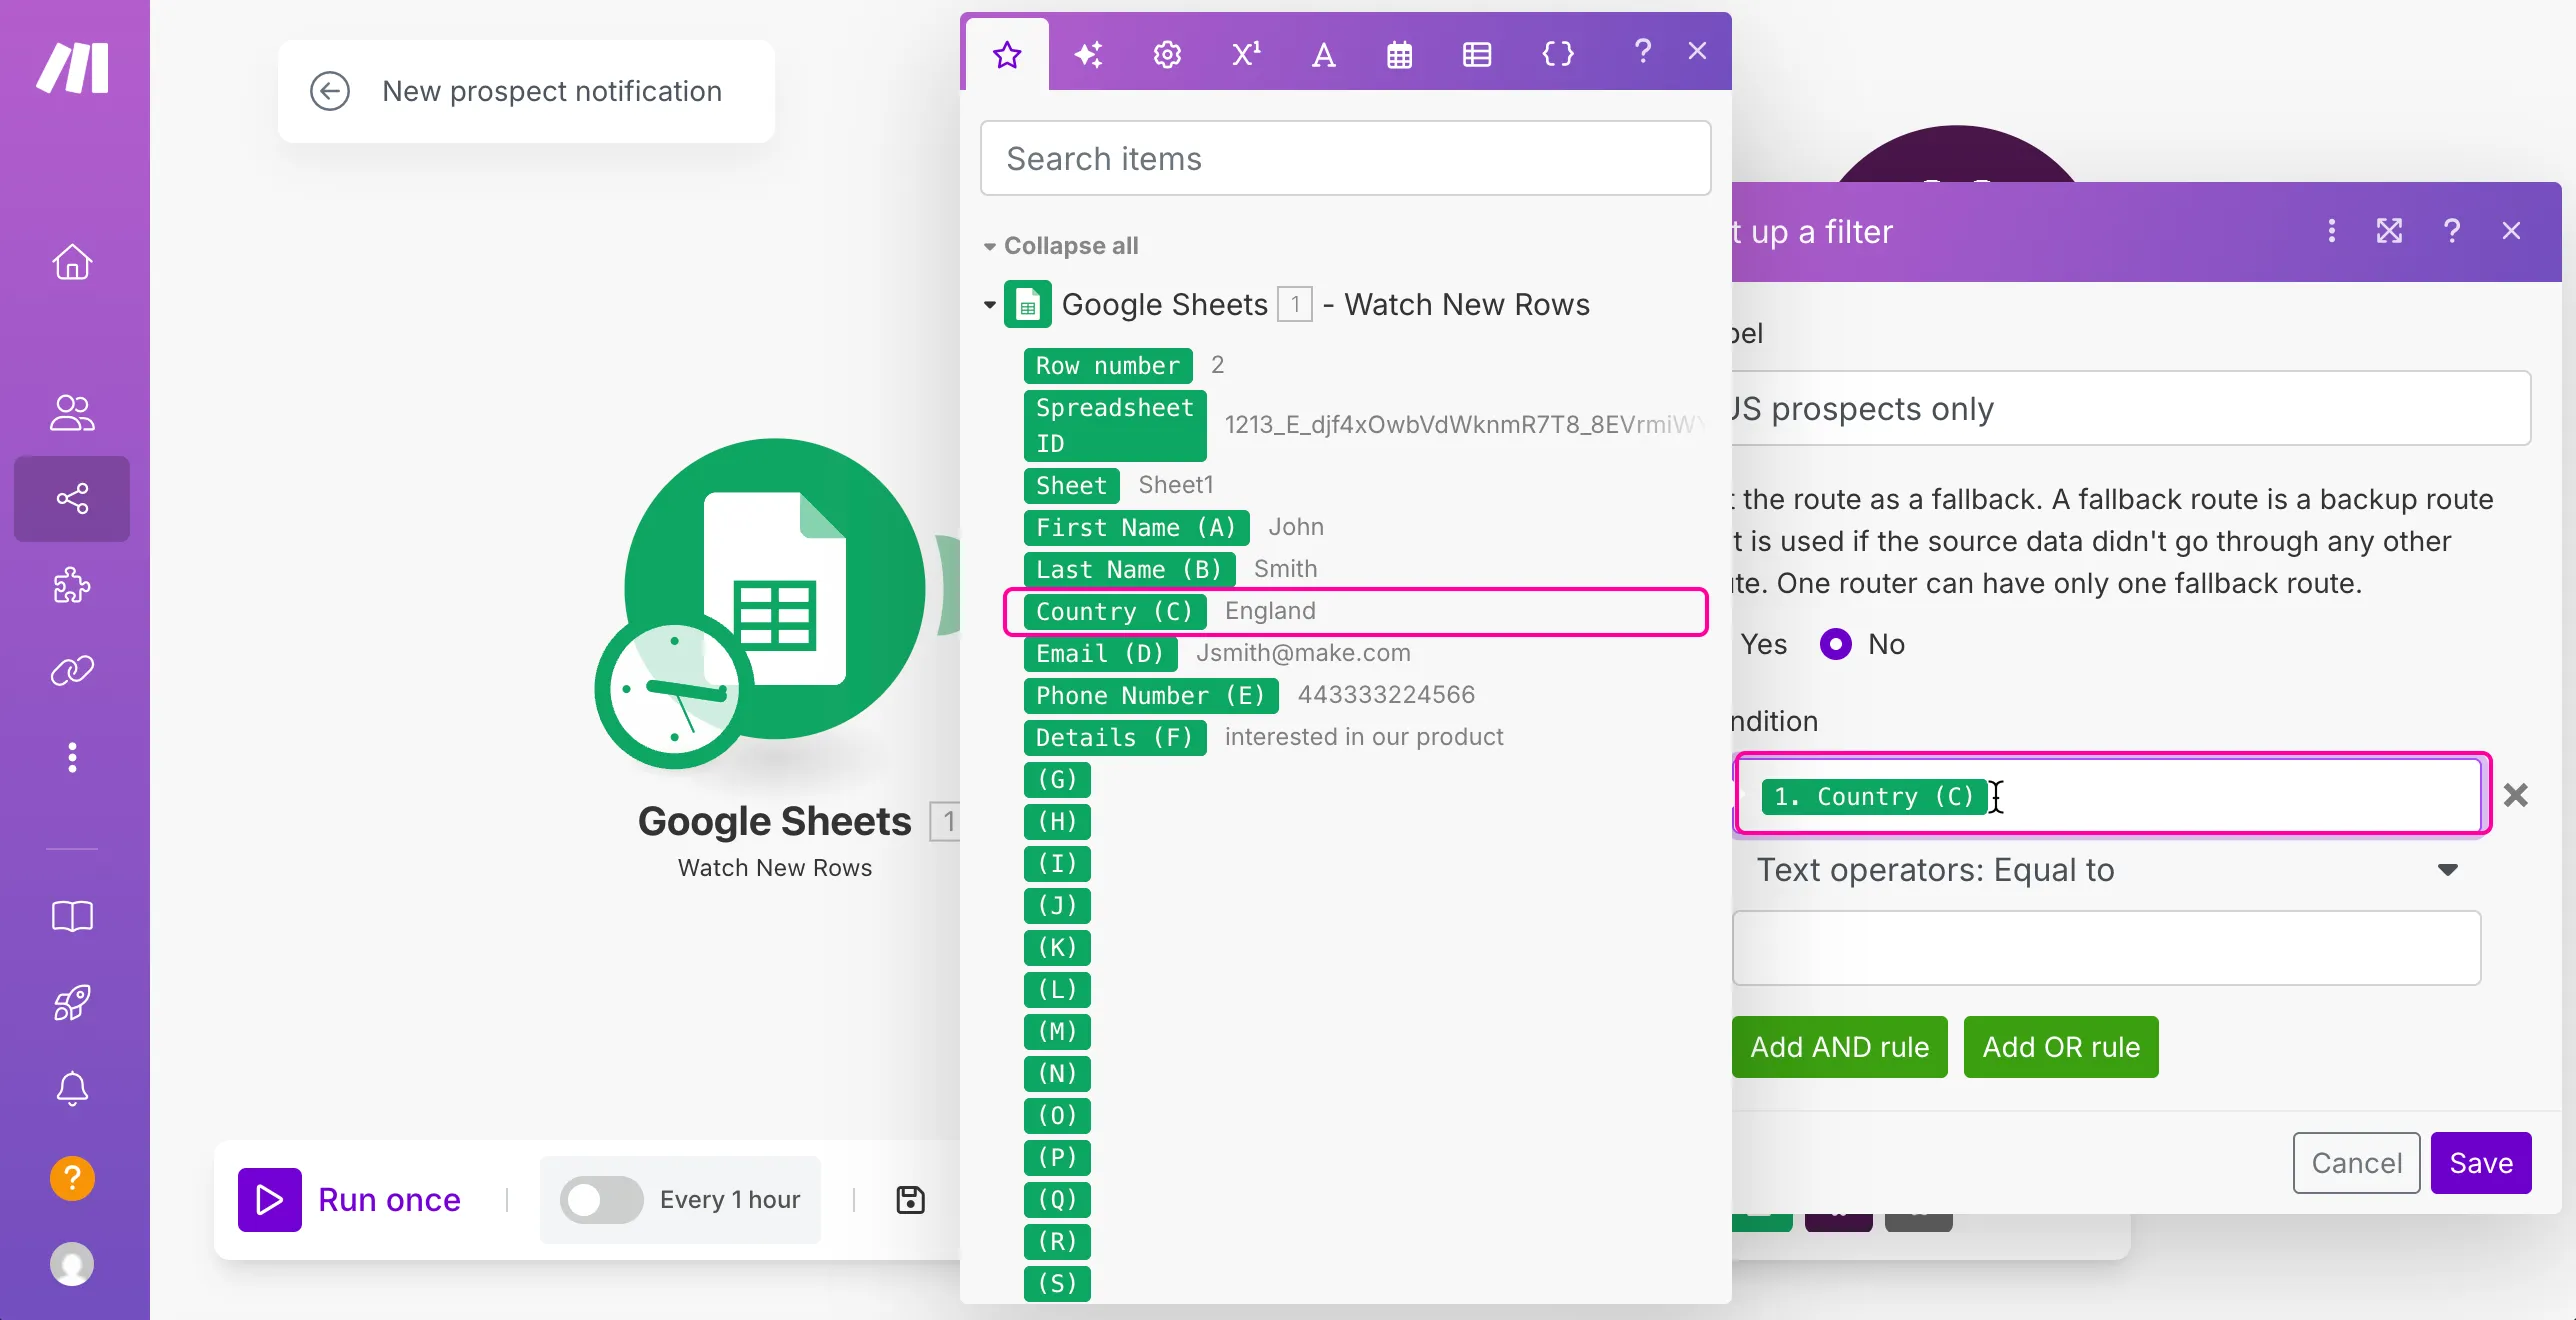Open text functions tab
Screen dimensions: 2576x1320
point(1323,54)
